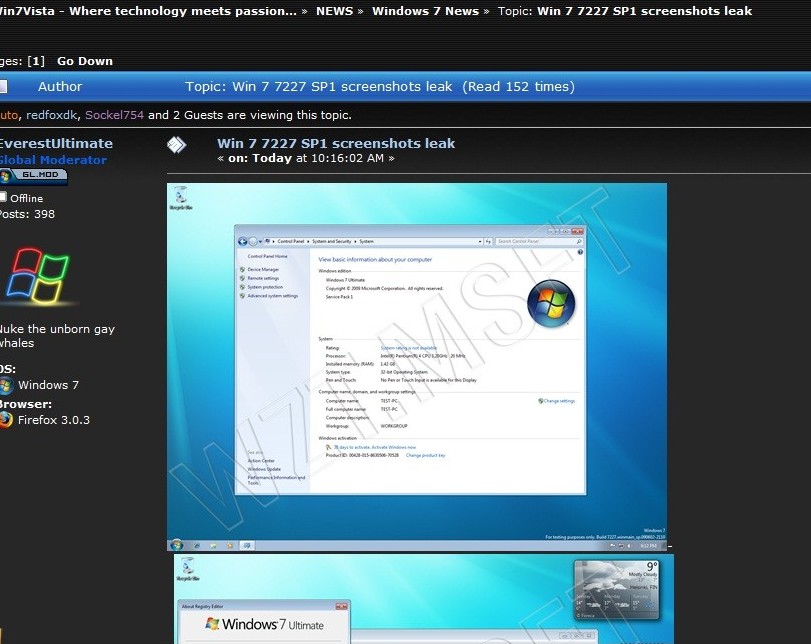View redfoxdk's profile

pos(52,115)
